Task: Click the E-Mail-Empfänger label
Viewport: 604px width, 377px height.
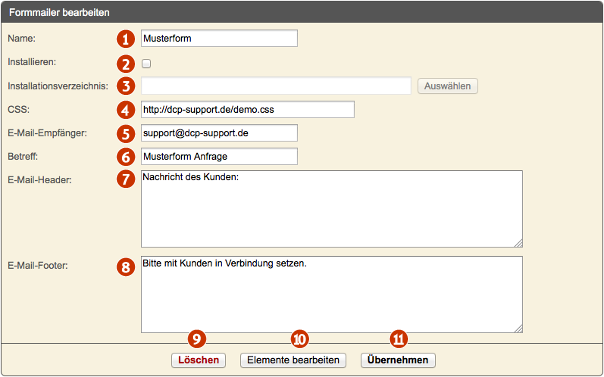Action: (x=48, y=133)
